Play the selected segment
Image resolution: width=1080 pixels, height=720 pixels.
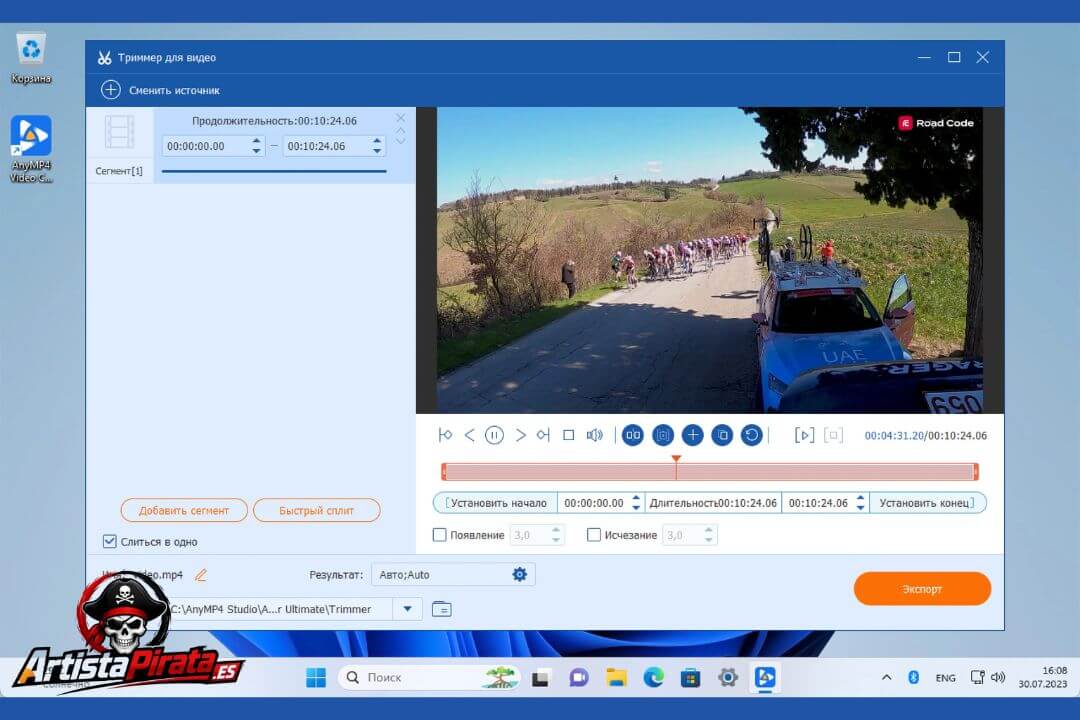click(x=804, y=435)
